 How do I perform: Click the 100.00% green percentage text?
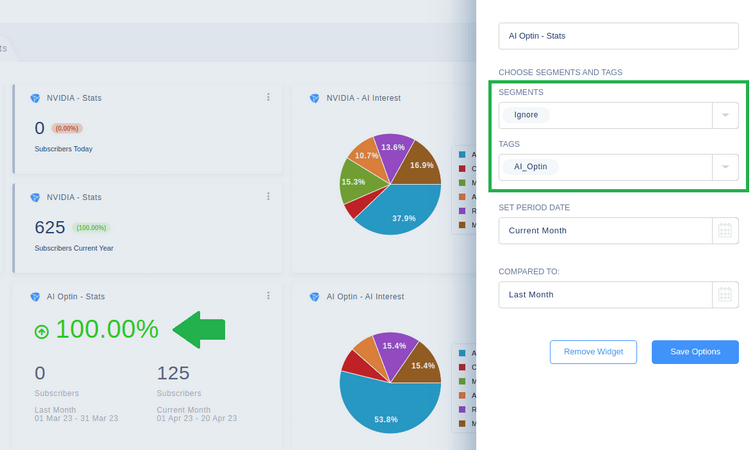(x=107, y=329)
